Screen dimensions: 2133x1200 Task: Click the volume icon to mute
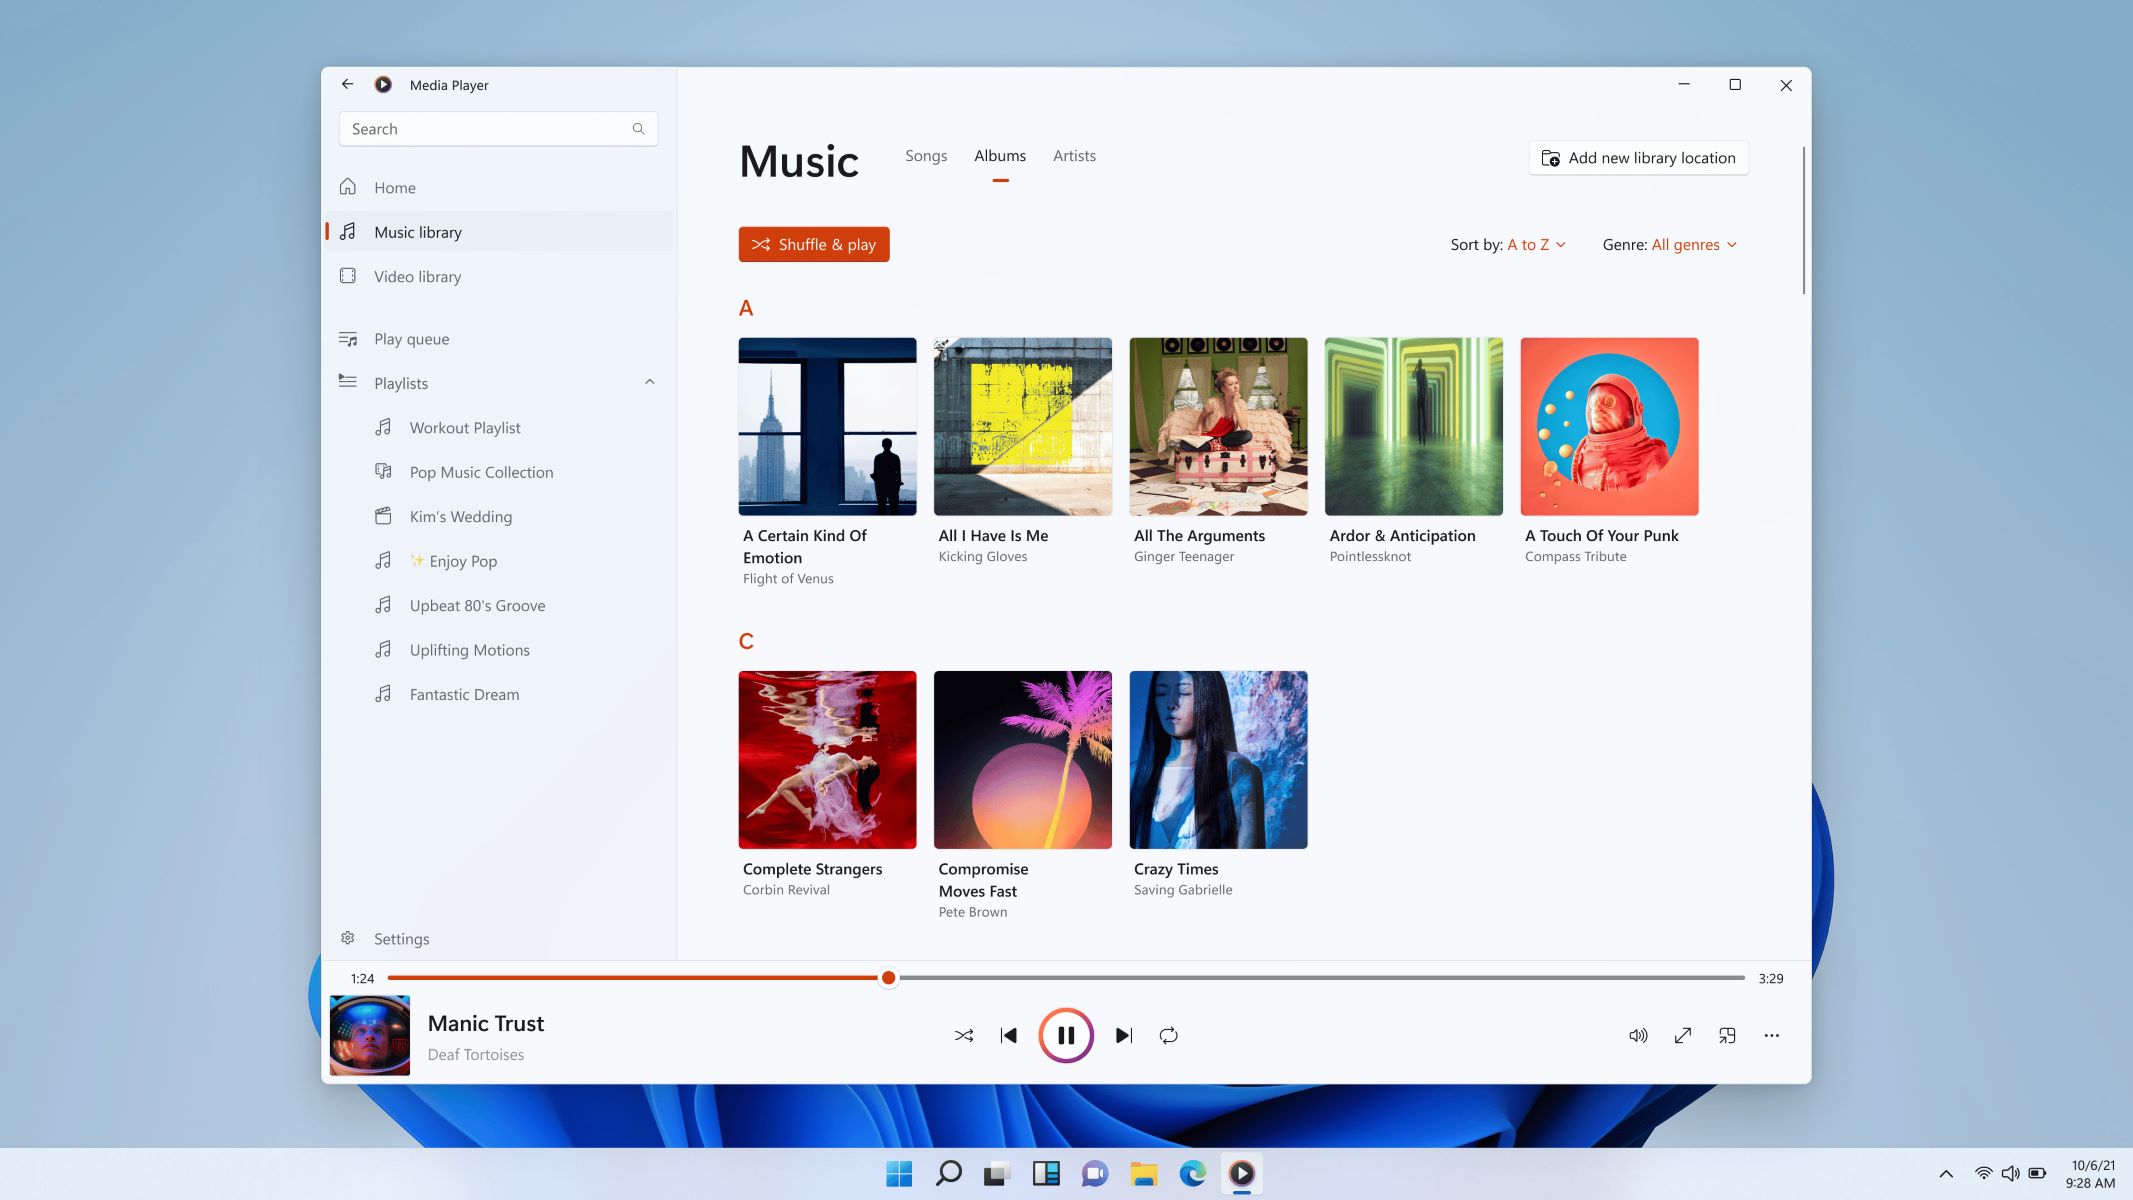(1638, 1034)
